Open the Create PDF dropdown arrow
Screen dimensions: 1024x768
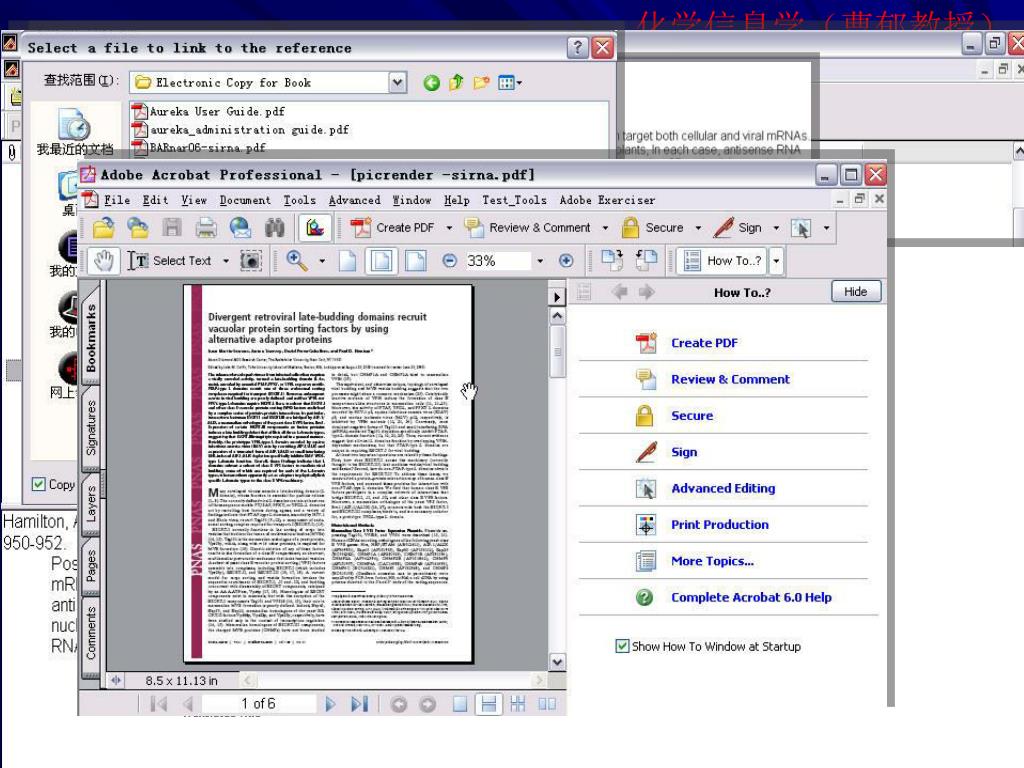(449, 228)
